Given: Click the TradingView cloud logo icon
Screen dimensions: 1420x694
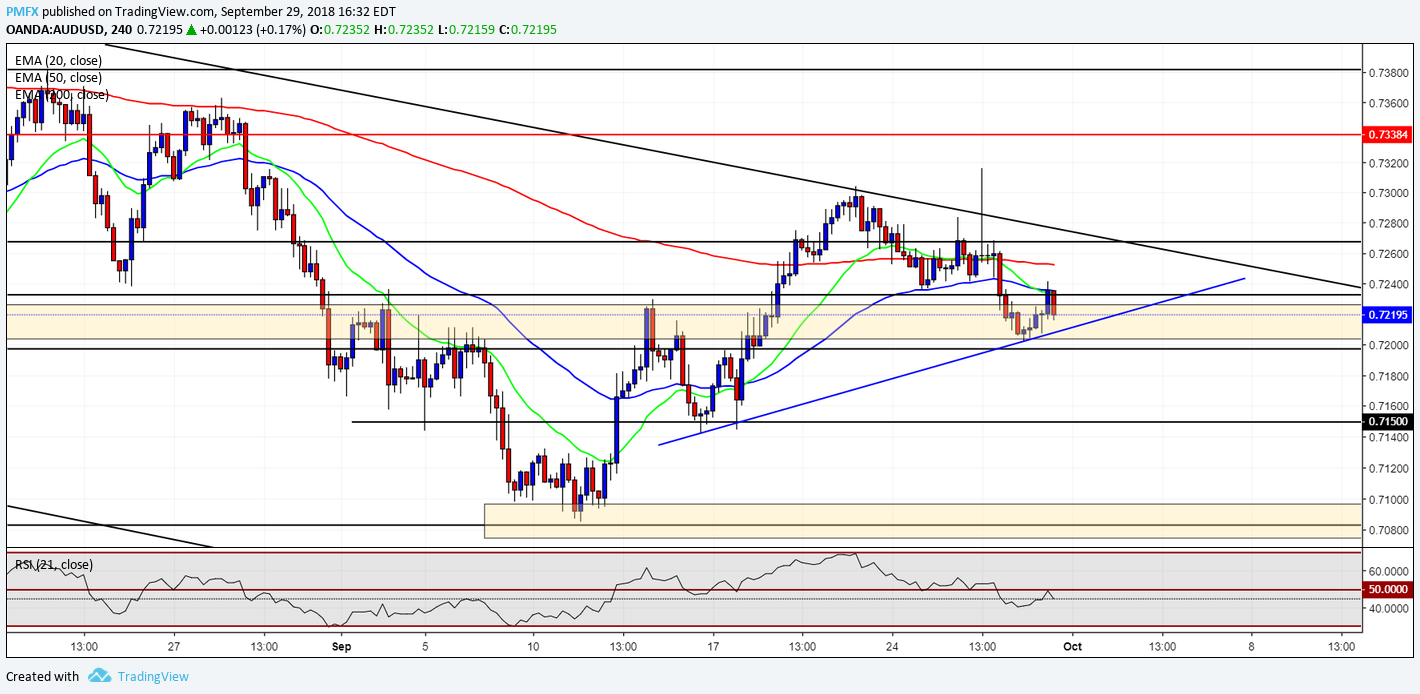Looking at the screenshot, I should pos(98,676).
